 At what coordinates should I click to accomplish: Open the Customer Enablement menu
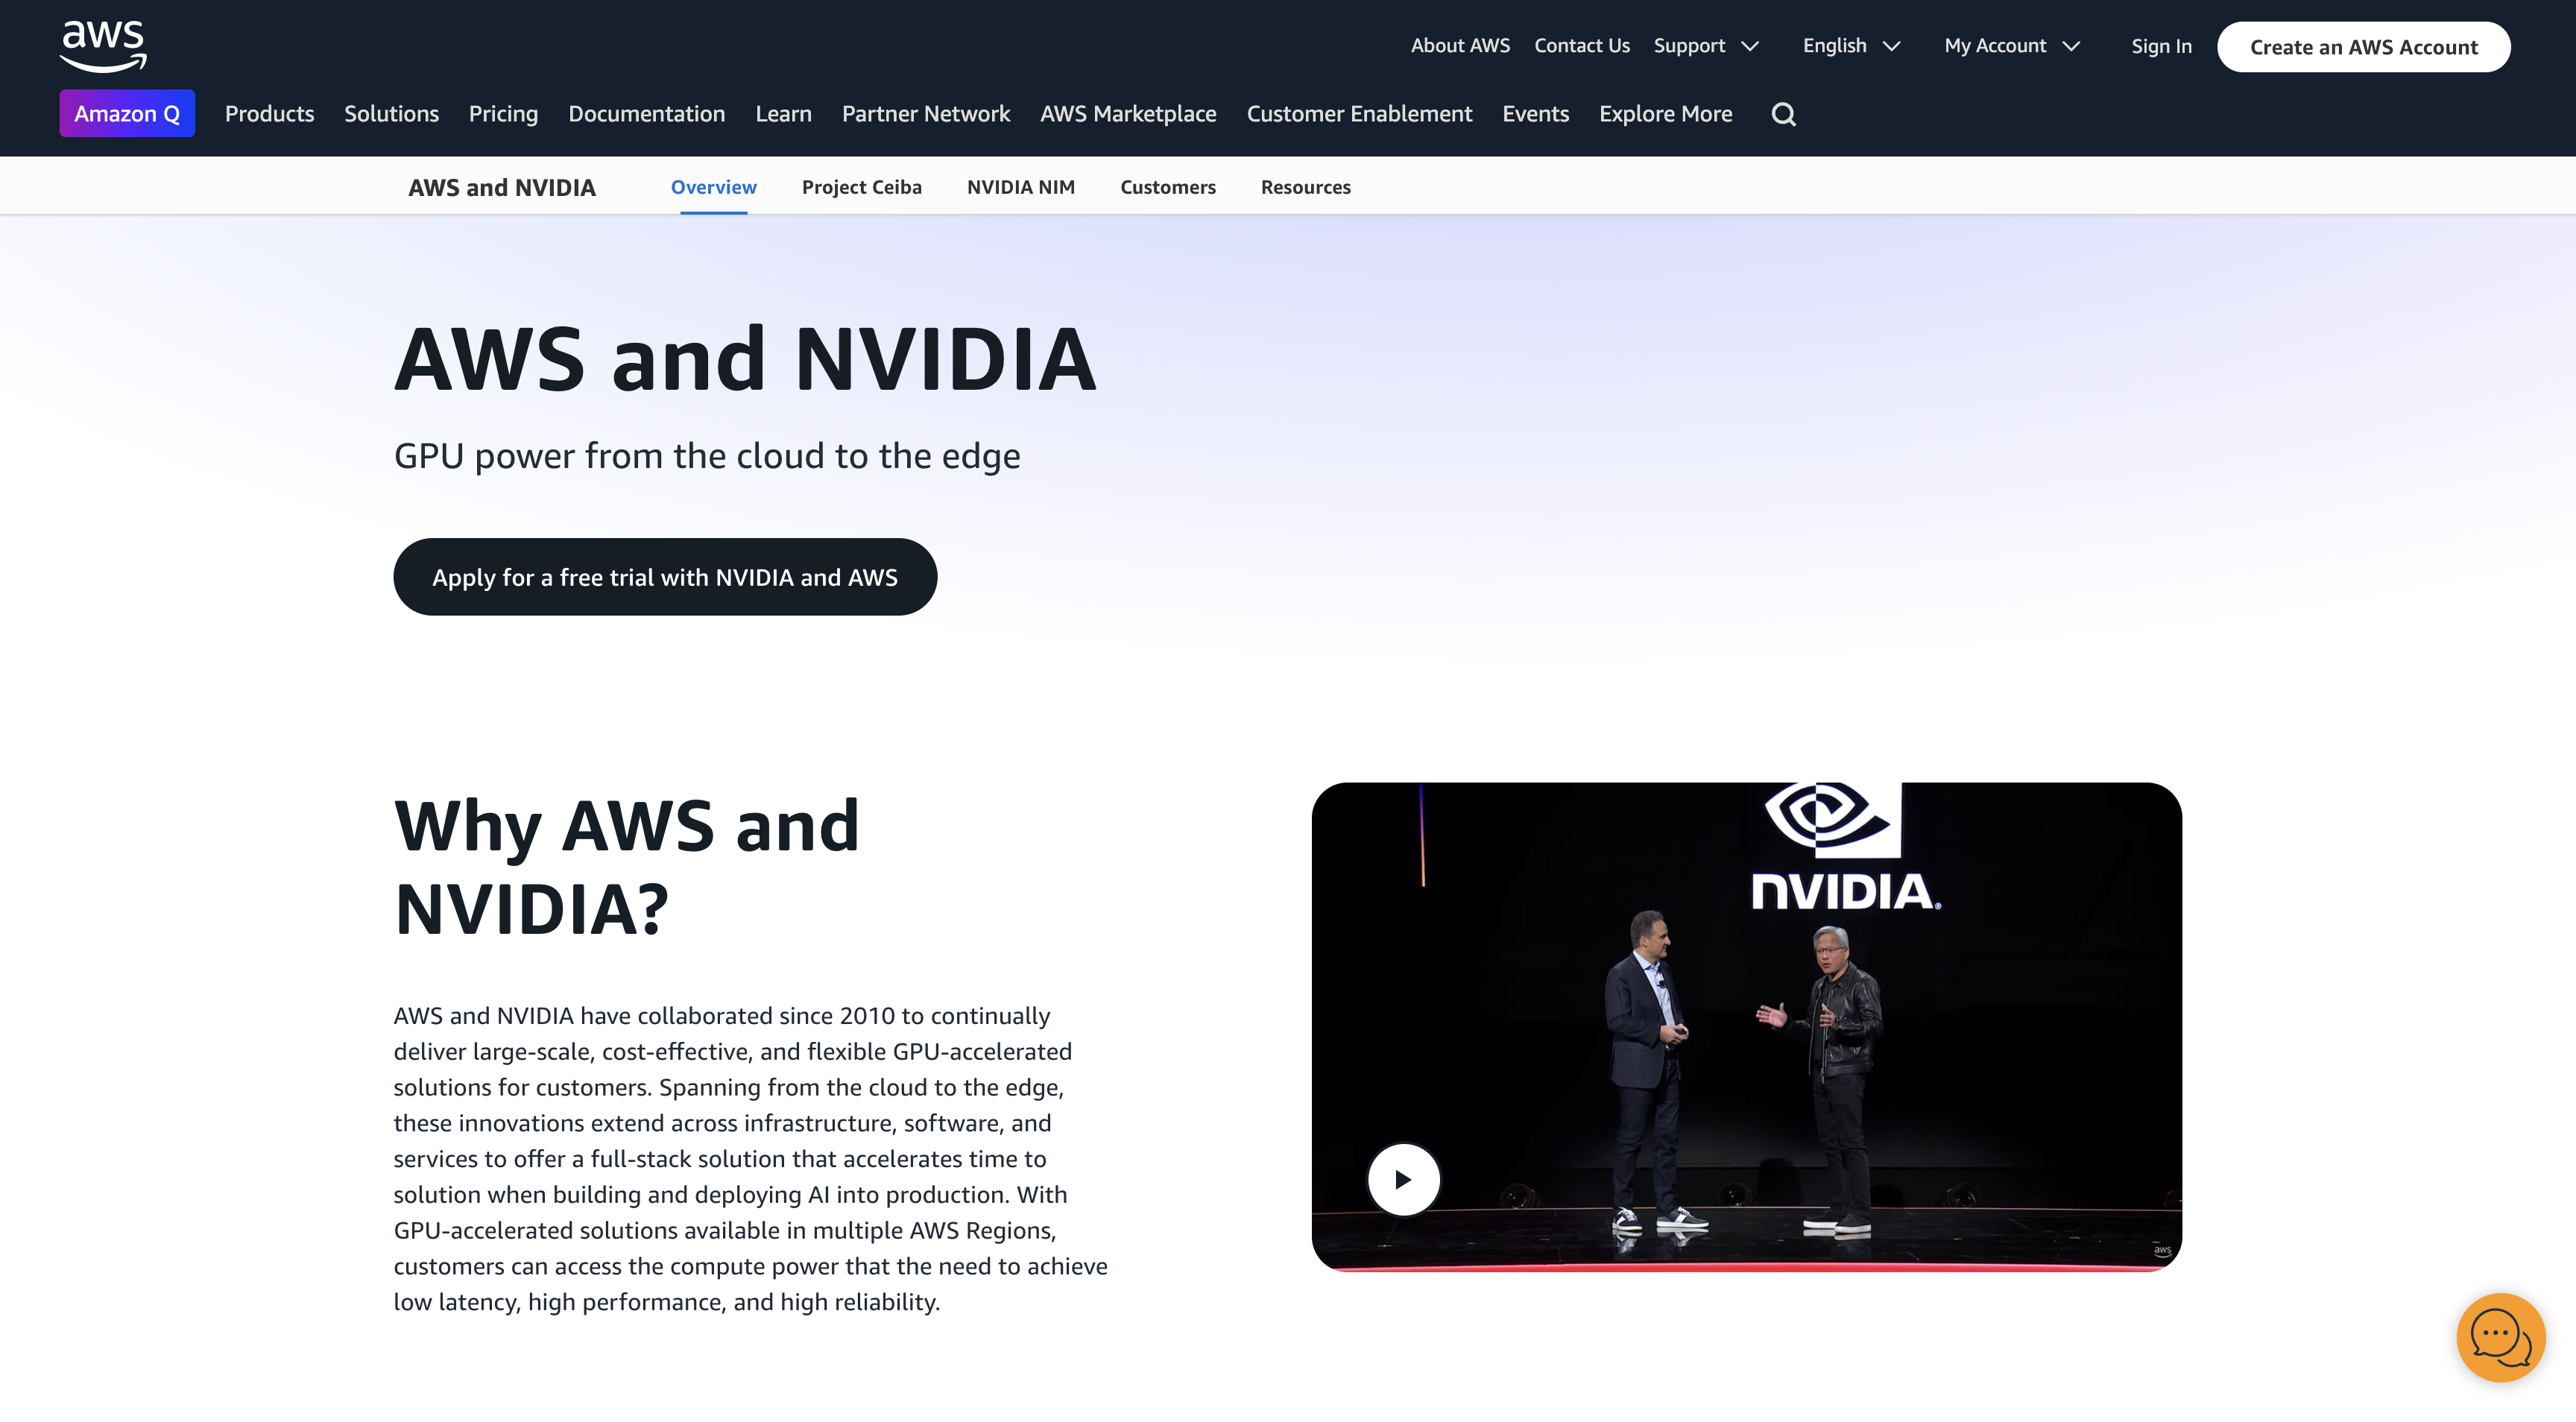(1359, 114)
